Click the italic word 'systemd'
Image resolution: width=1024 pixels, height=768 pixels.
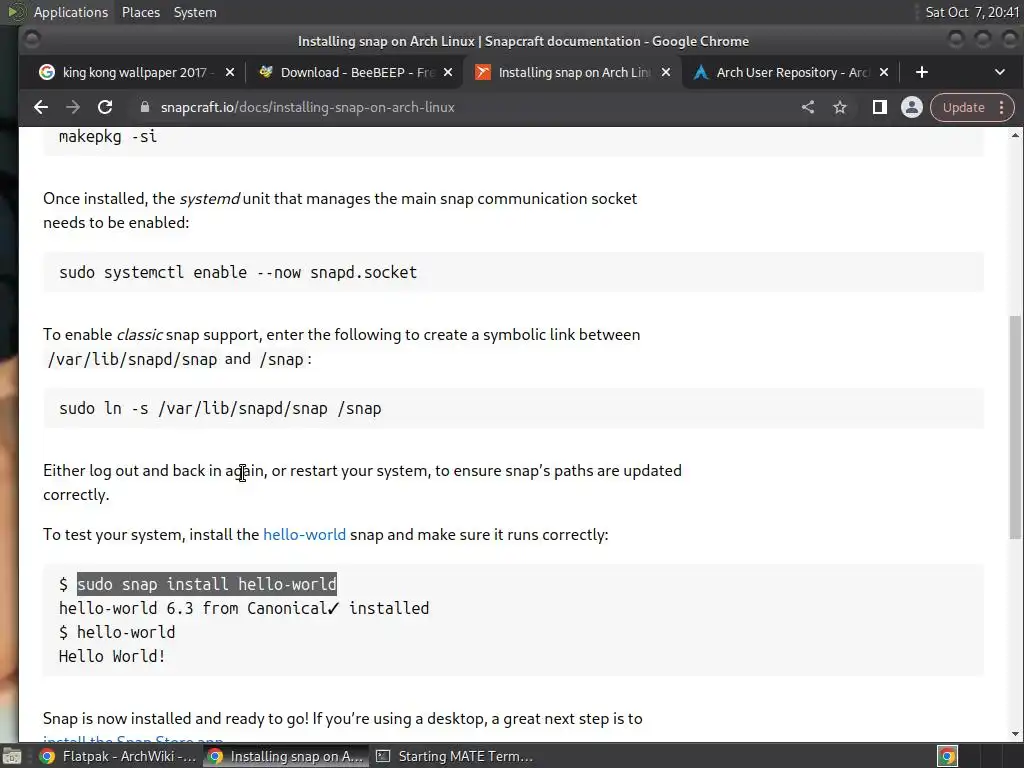210,199
